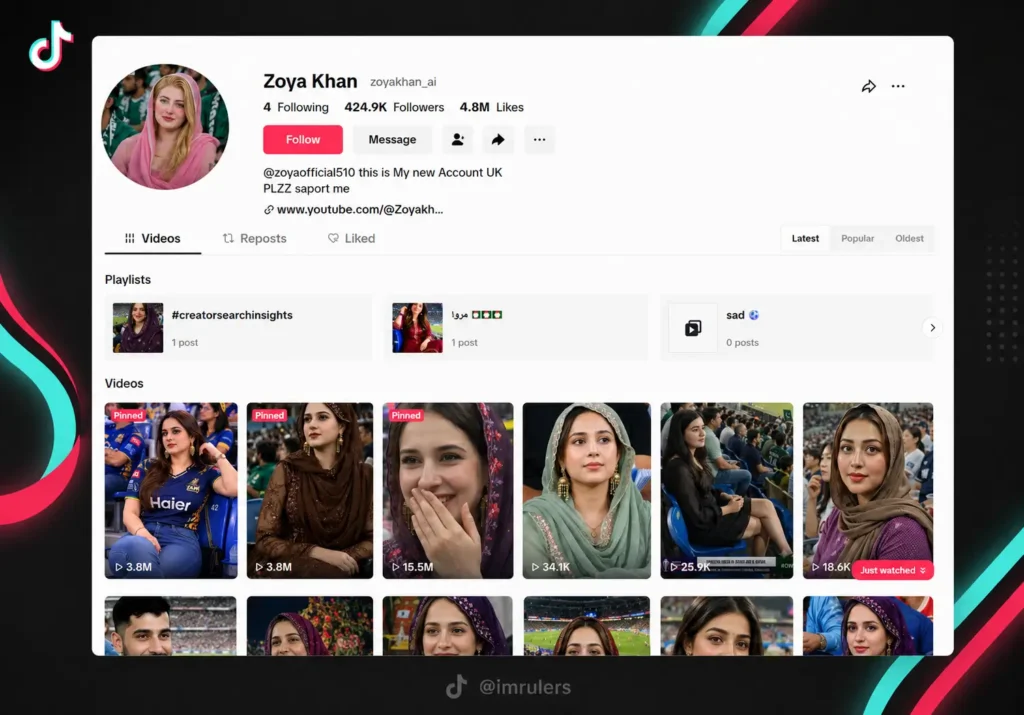Click the share arrow icon at the profile's top right

pyautogui.click(x=868, y=86)
